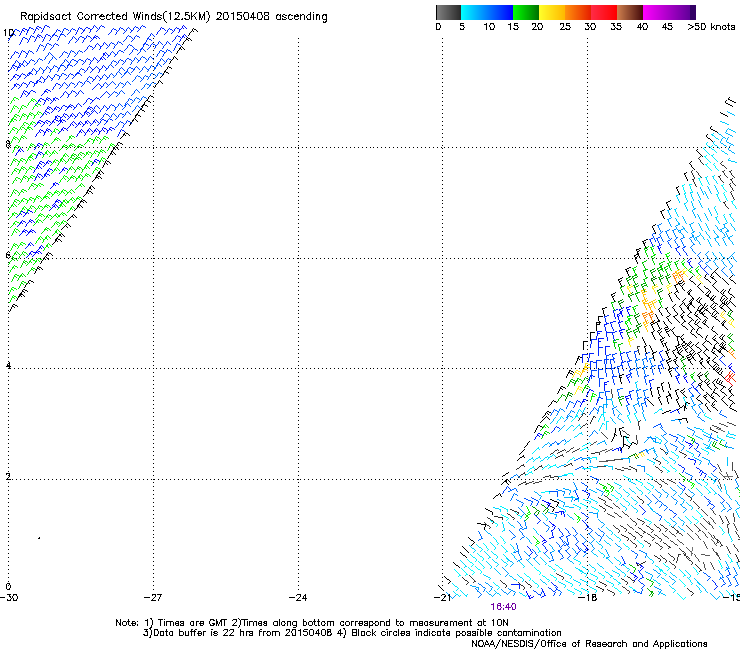Click the '>50 knots' legend label
740x650 pixels.
click(x=712, y=26)
